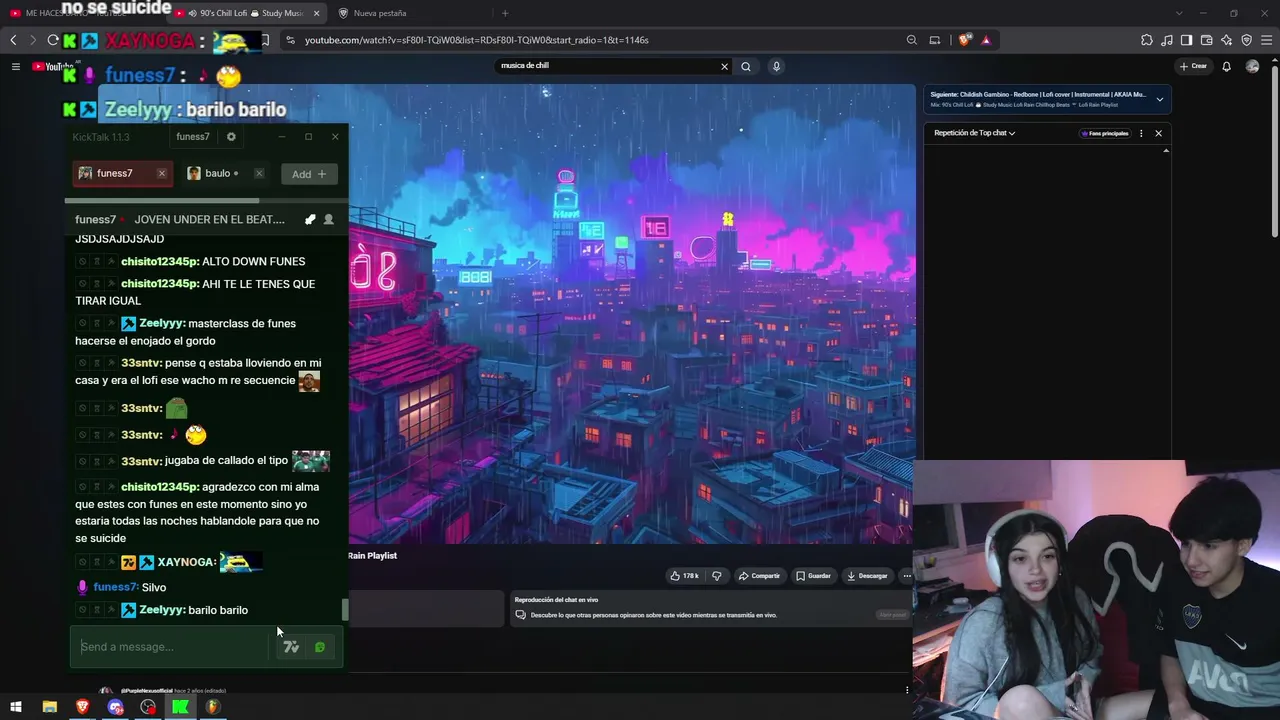Like the video with 178 k likes
1280x720 pixels.
click(685, 576)
